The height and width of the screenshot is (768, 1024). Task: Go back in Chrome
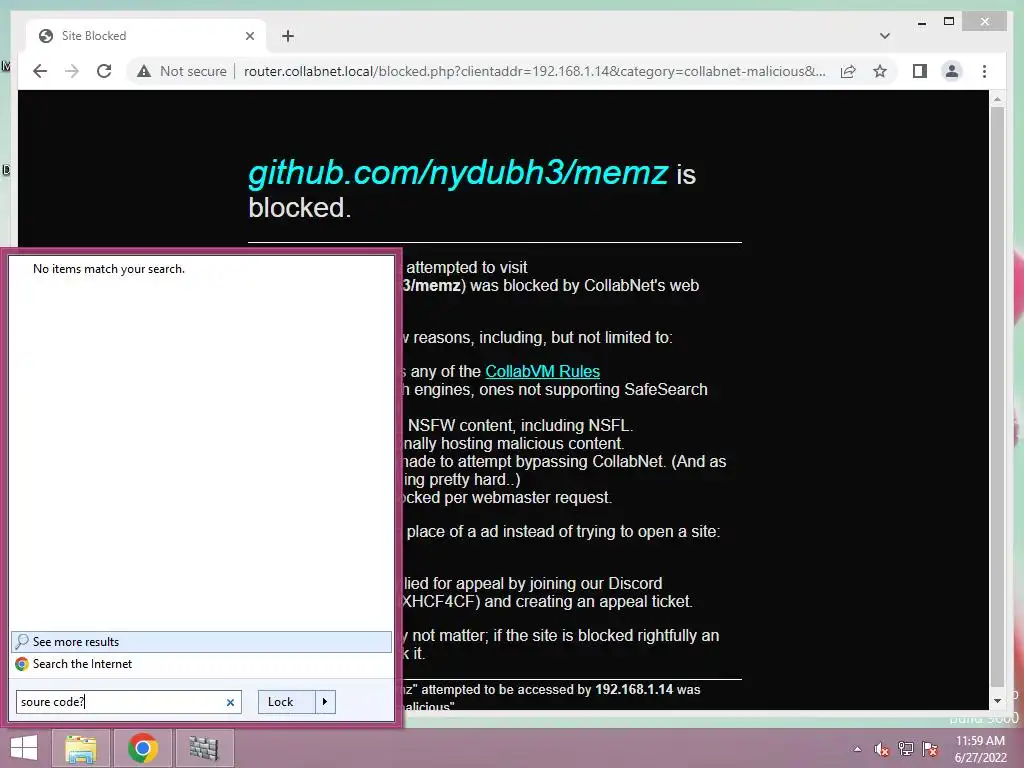(40, 71)
